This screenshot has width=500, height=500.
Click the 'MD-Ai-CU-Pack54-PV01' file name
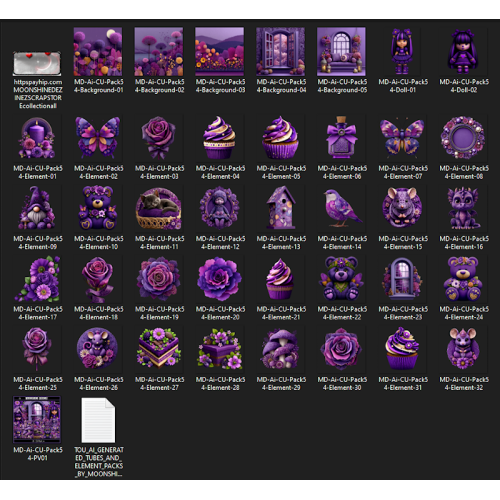(38, 454)
